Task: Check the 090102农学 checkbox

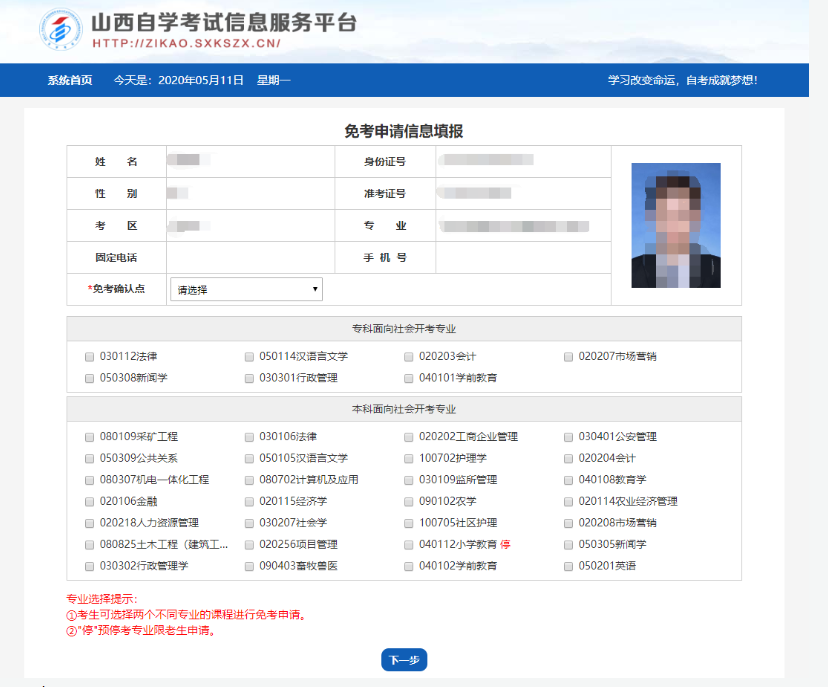Action: click(409, 502)
